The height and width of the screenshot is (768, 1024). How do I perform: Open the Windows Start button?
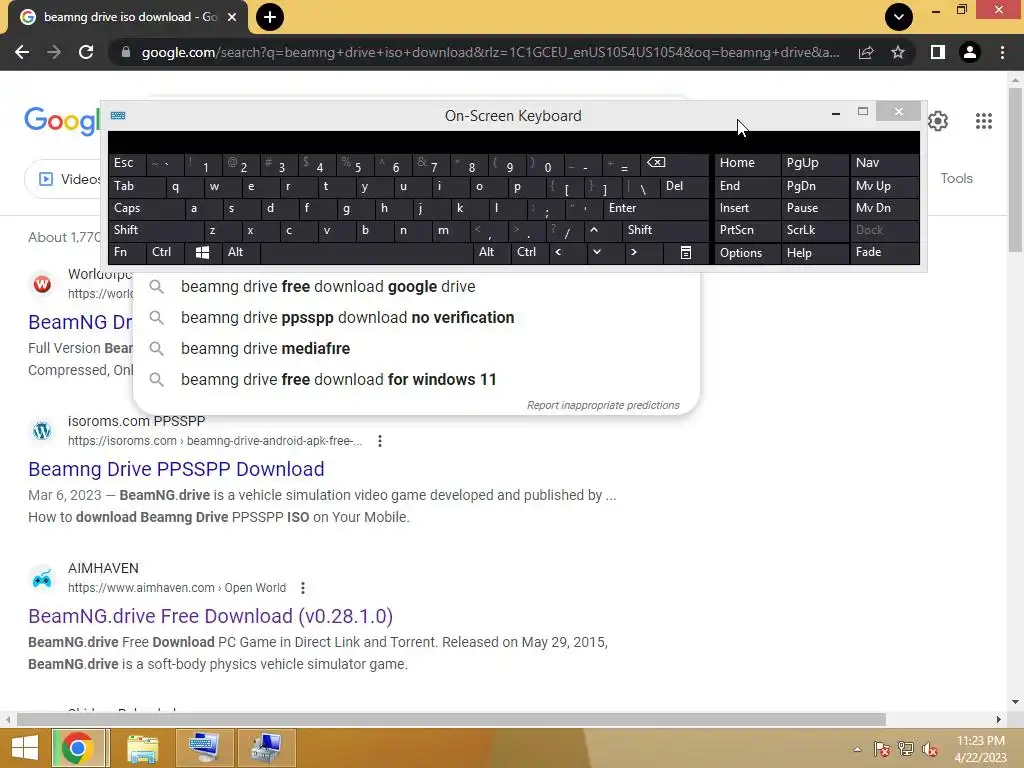click(x=25, y=748)
